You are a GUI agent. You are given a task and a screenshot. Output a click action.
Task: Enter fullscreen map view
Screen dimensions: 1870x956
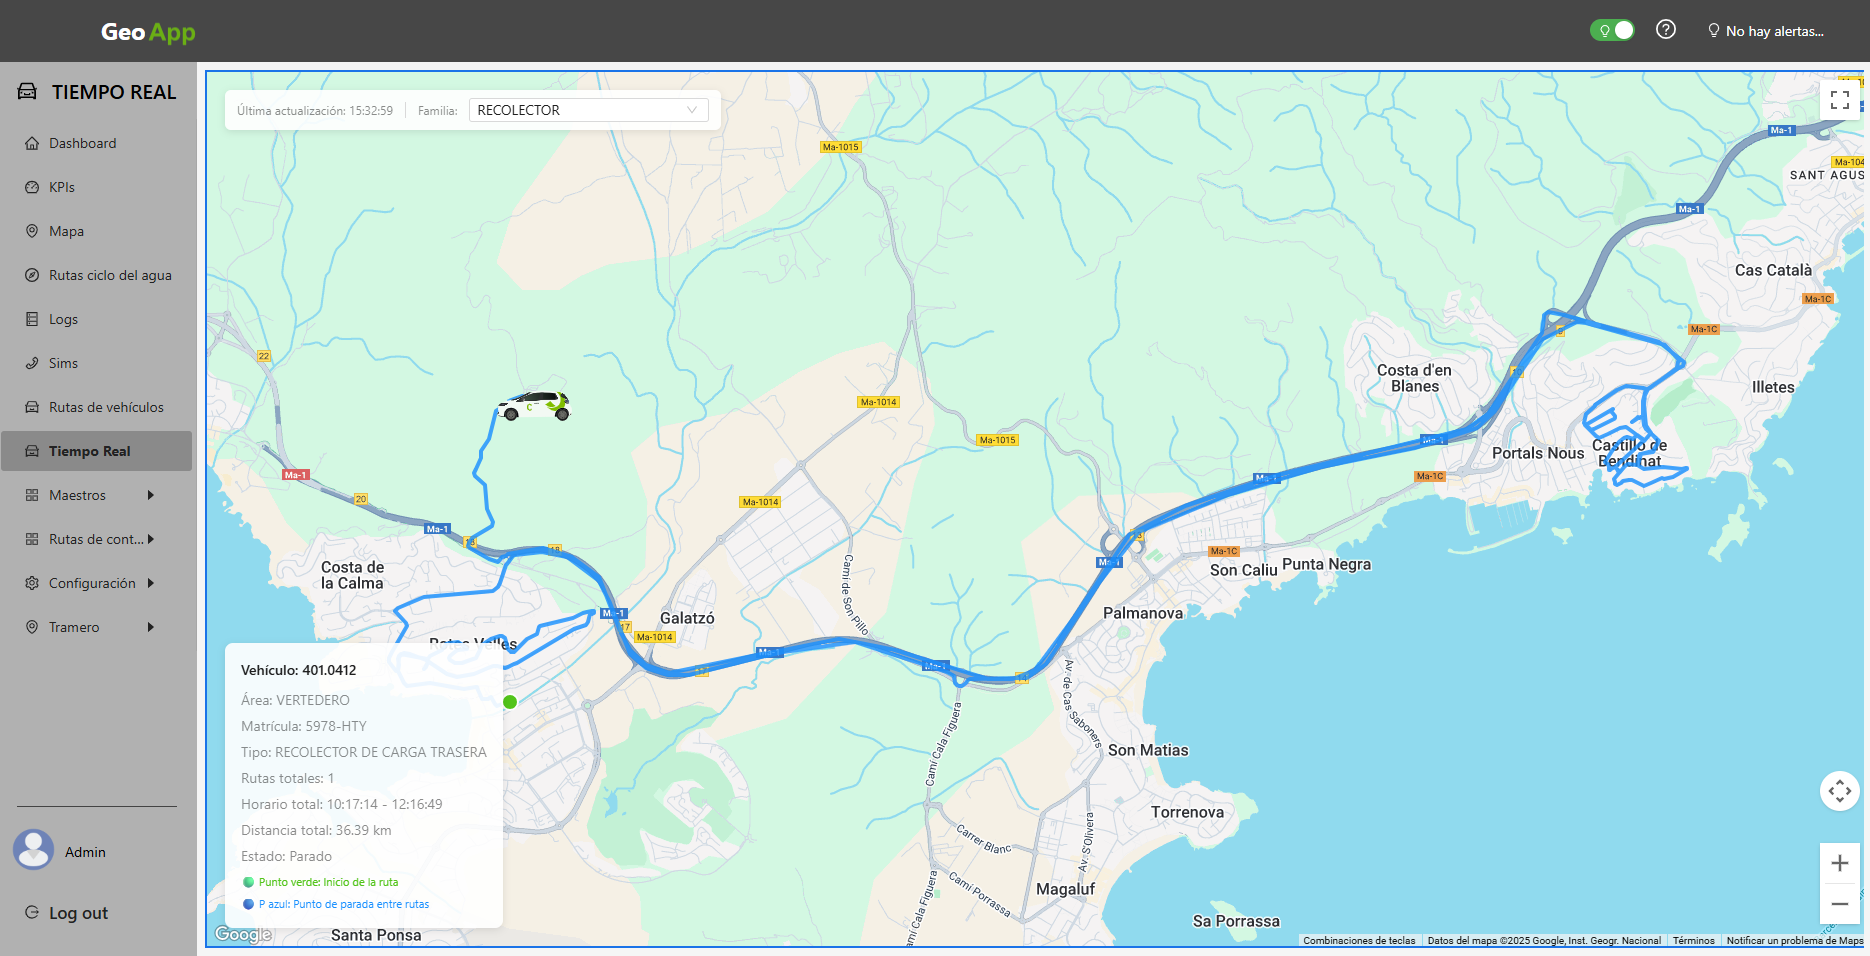[1839, 100]
